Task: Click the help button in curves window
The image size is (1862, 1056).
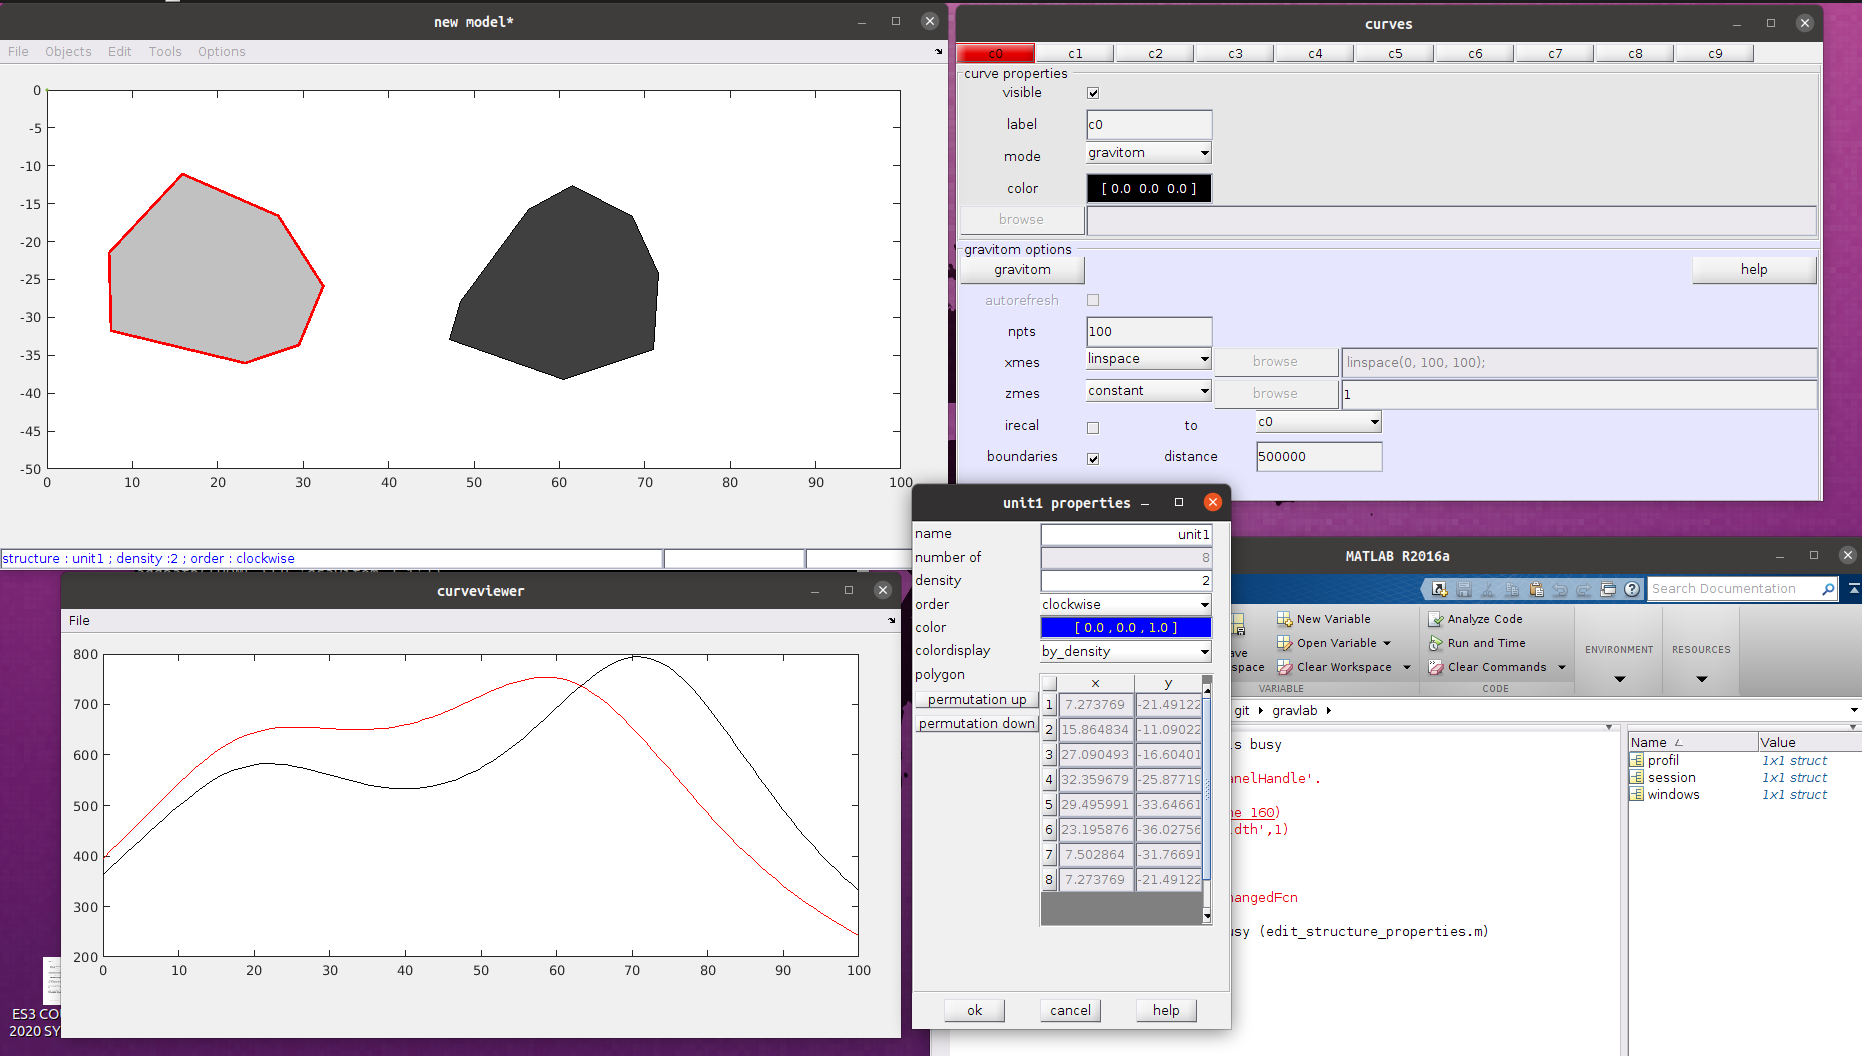Action: [x=1754, y=270]
